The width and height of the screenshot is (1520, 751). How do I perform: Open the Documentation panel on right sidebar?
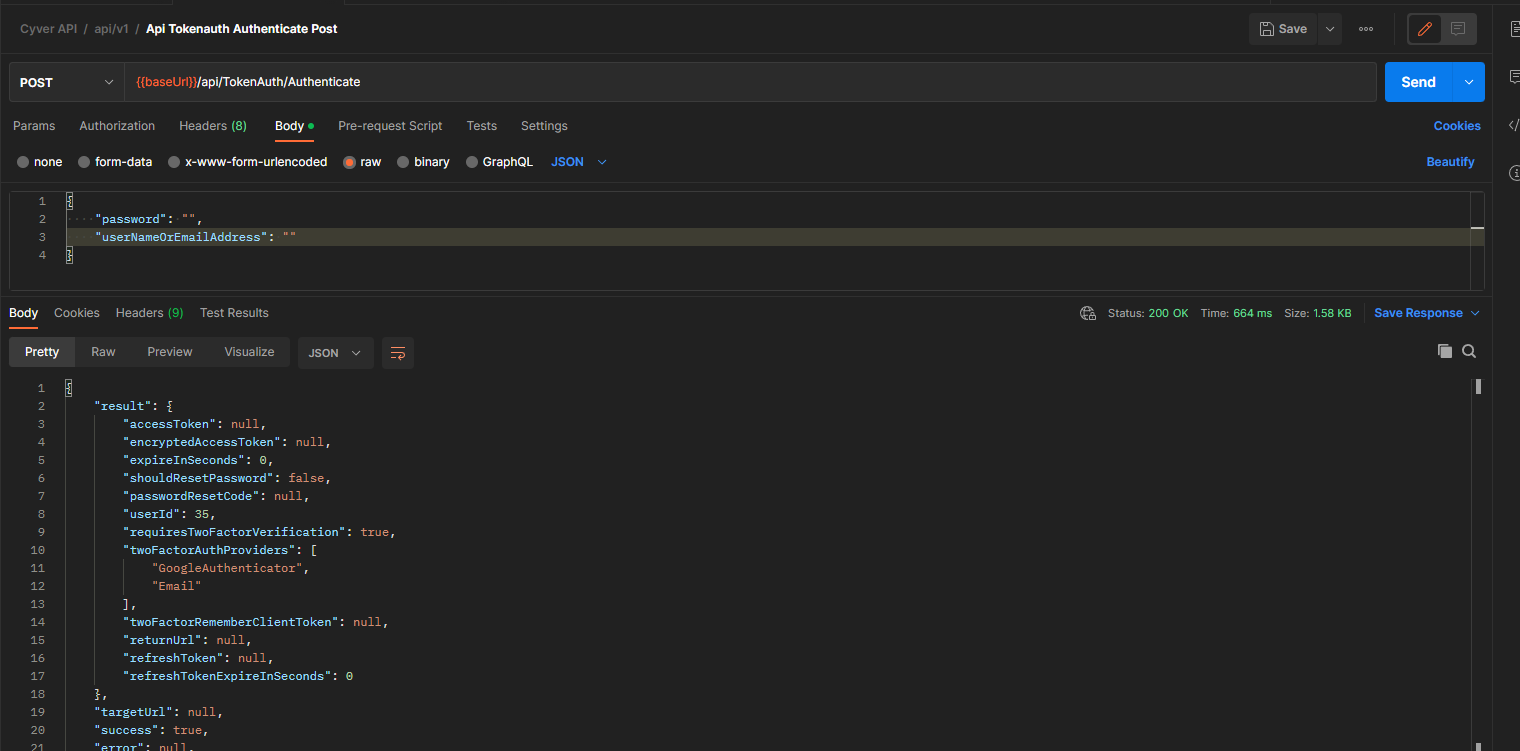[x=1514, y=28]
